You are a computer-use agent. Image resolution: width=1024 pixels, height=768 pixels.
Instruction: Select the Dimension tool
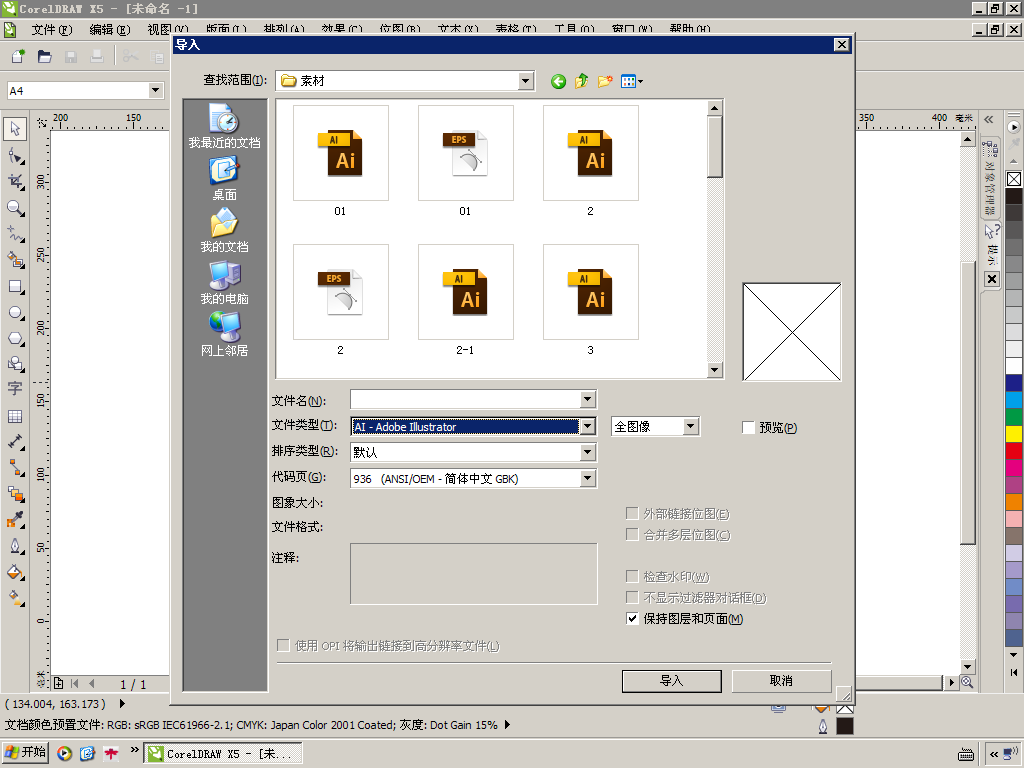click(15, 442)
